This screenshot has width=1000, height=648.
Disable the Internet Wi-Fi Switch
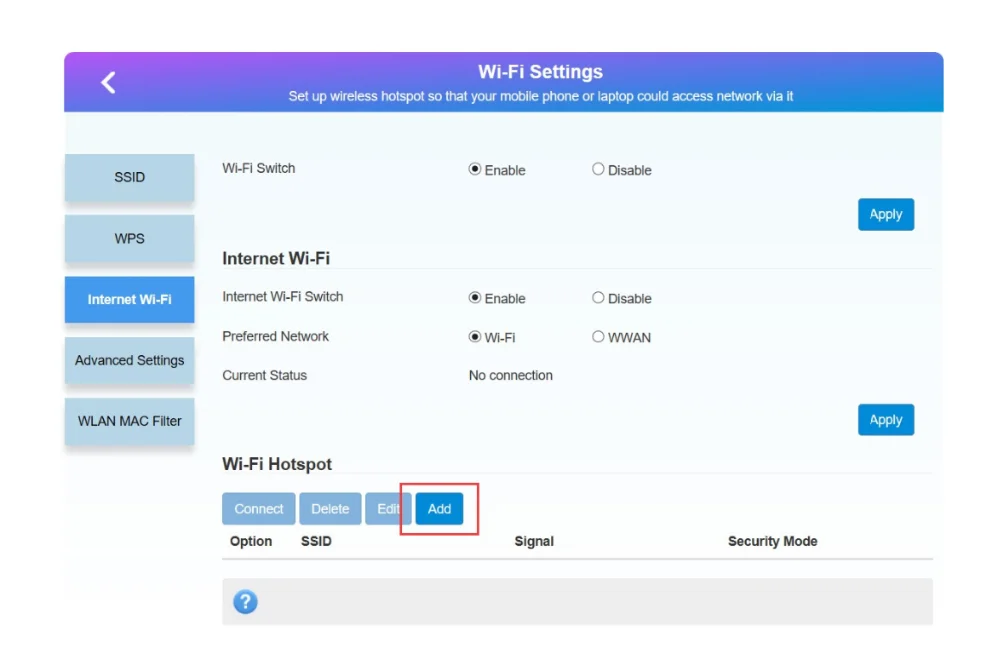[x=598, y=298]
